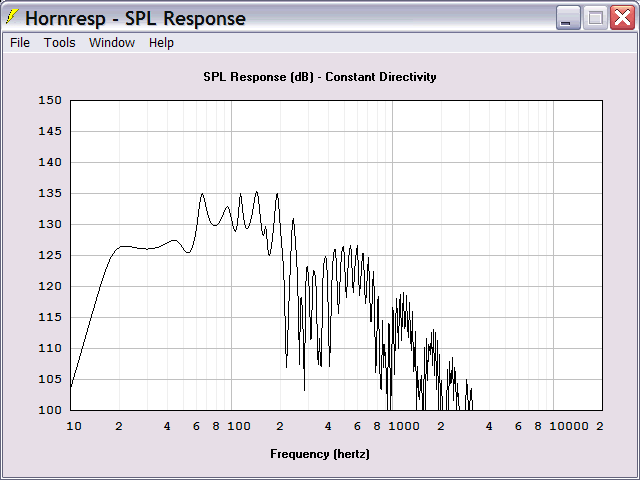Click the 100 Hz x-axis label
This screenshot has height=480, width=640.
click(x=239, y=426)
